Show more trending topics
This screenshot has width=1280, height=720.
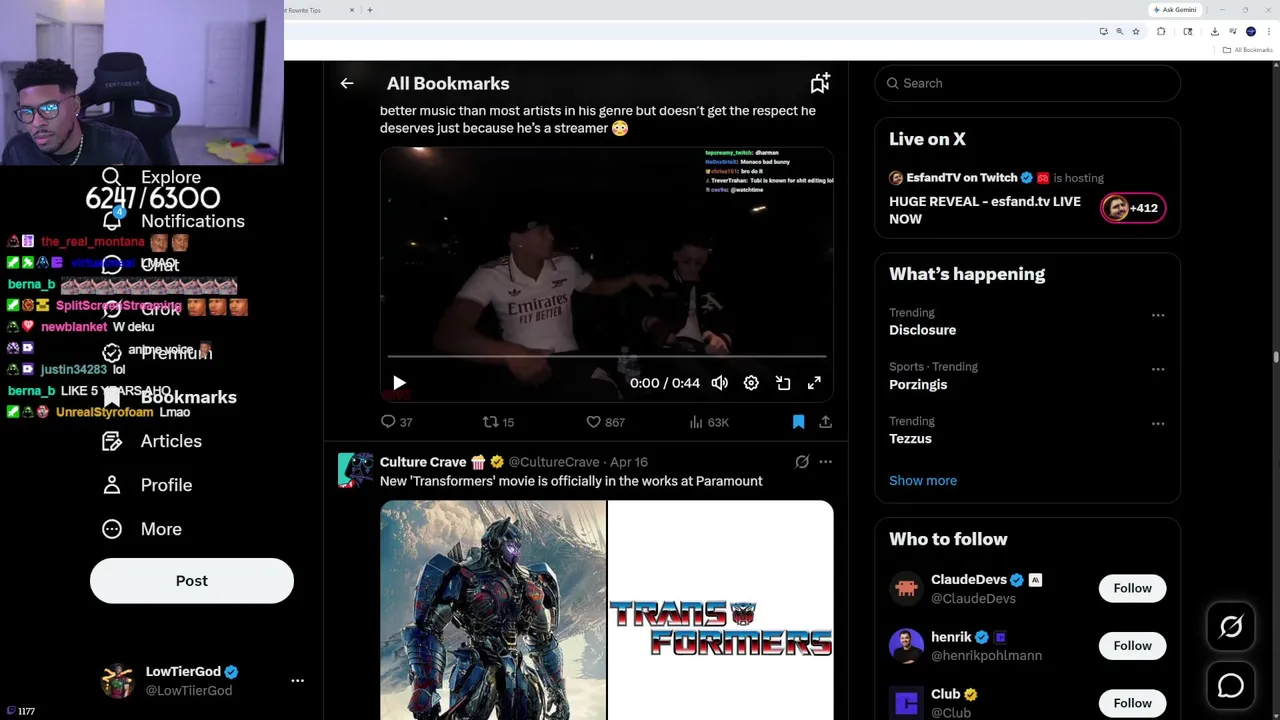[x=923, y=480]
